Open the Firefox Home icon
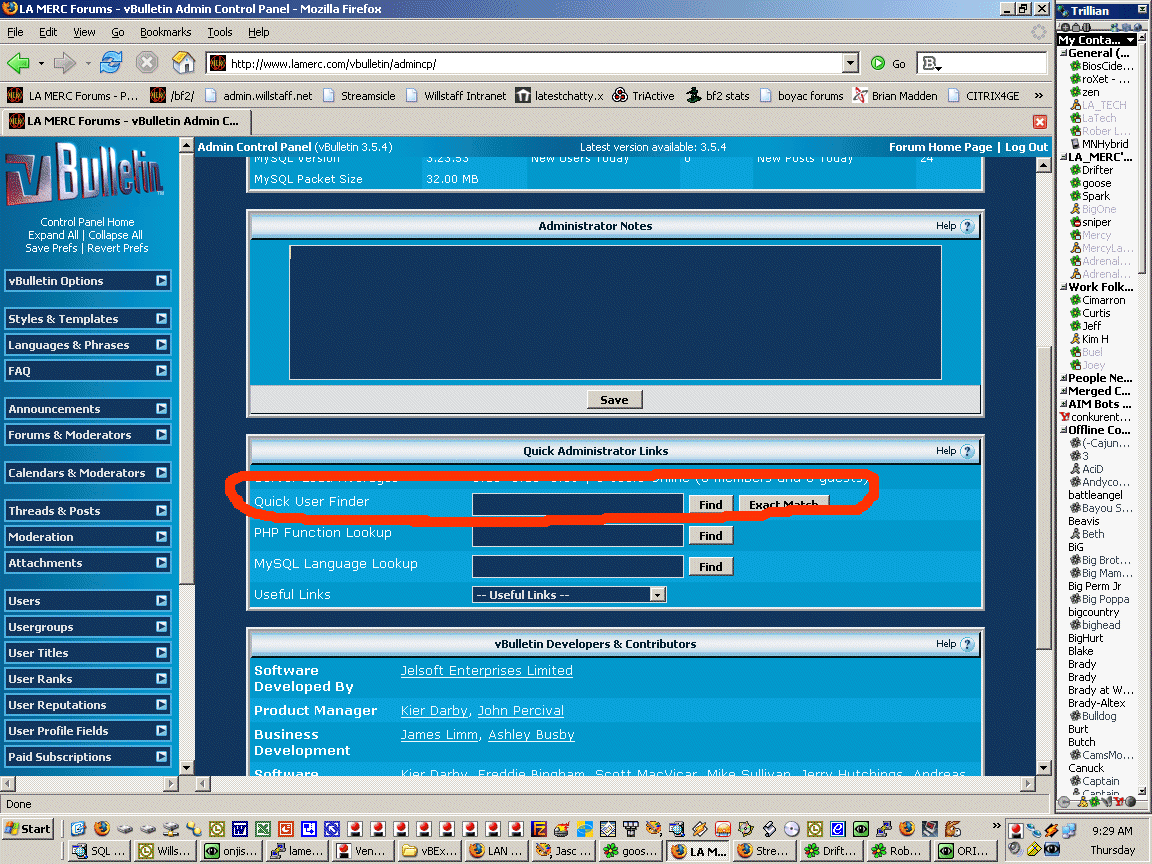This screenshot has width=1152, height=864. coord(183,63)
